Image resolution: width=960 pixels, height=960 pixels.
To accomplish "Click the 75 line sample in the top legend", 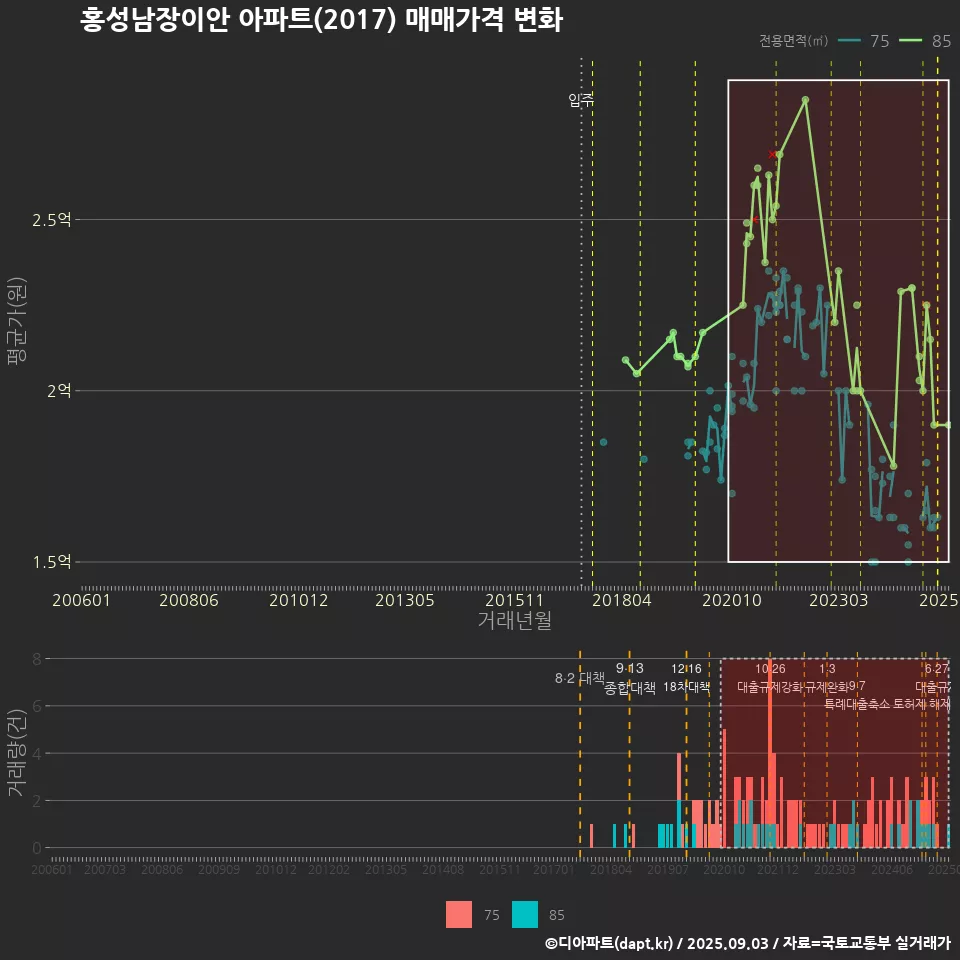I will 849,41.
